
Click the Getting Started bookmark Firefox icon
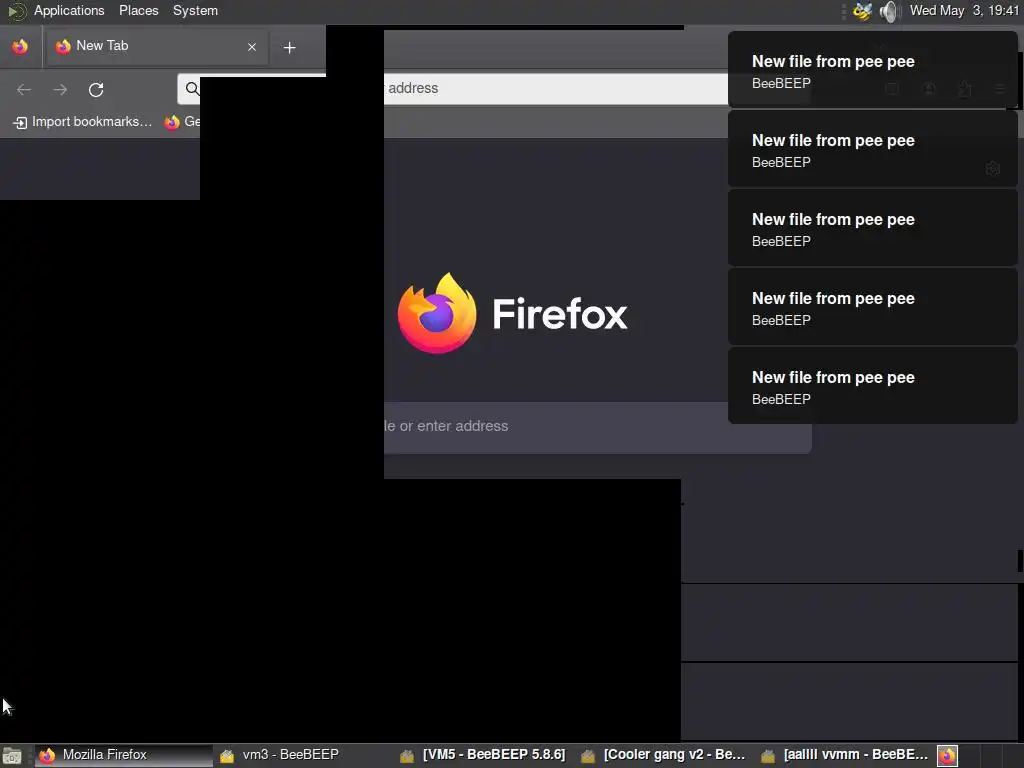tap(172, 122)
